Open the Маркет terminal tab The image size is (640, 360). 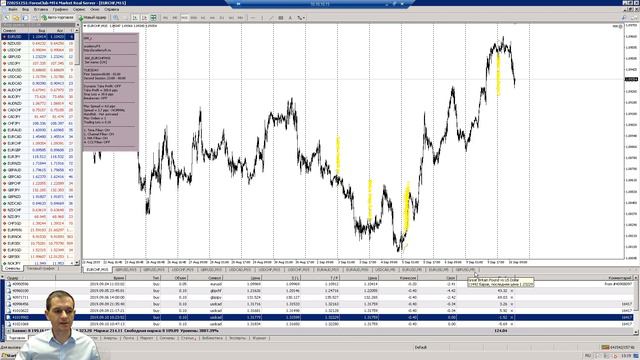[x=147, y=338]
